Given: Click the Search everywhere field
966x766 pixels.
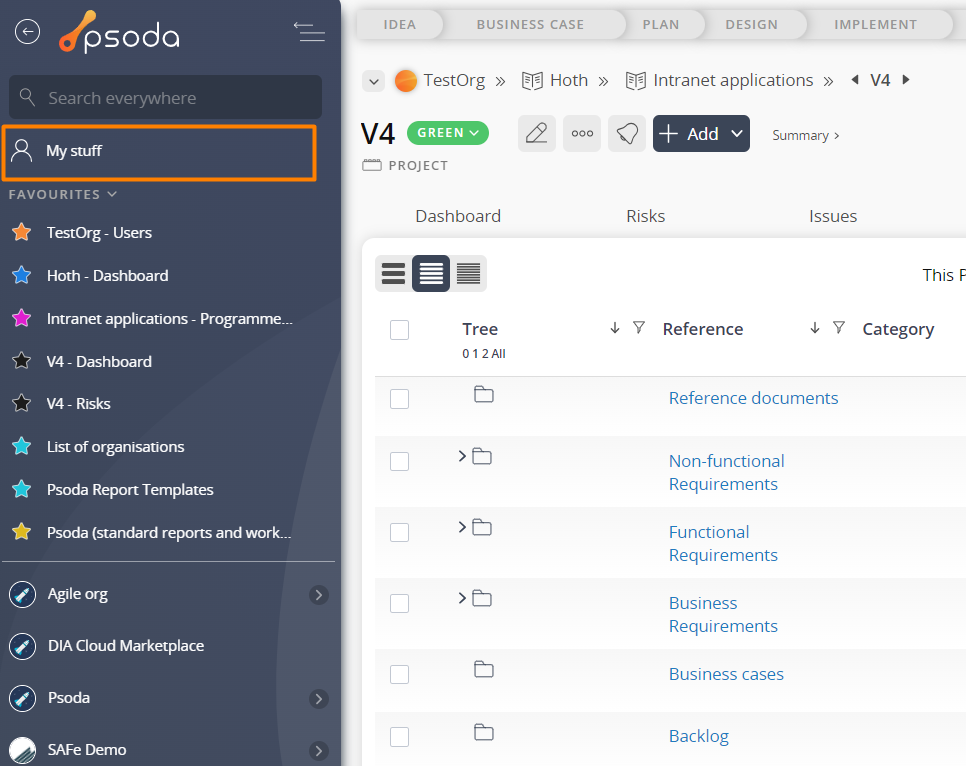Looking at the screenshot, I should (165, 97).
